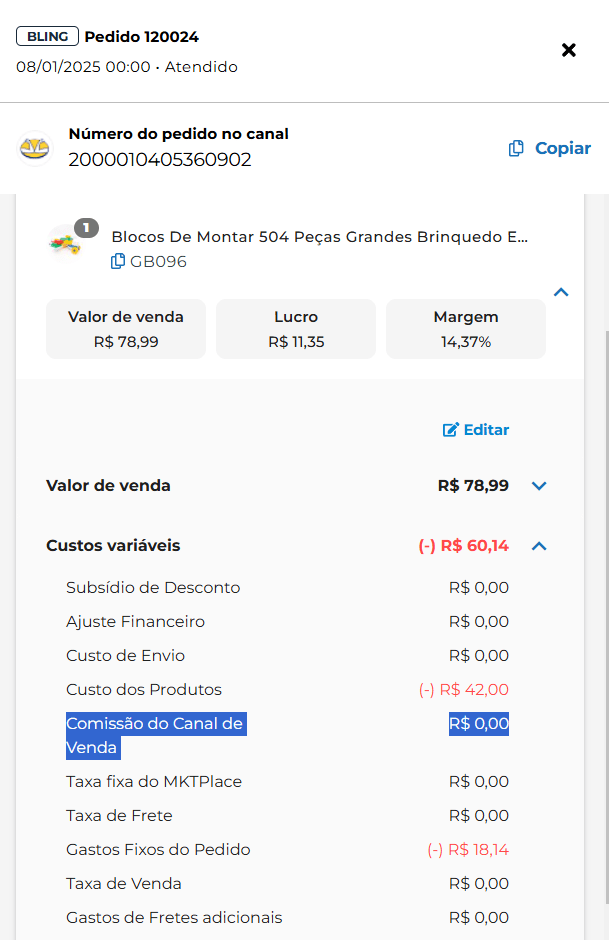Screen dimensions: 609x940
Task: Select the Valor de venda summary card
Action: (126, 329)
